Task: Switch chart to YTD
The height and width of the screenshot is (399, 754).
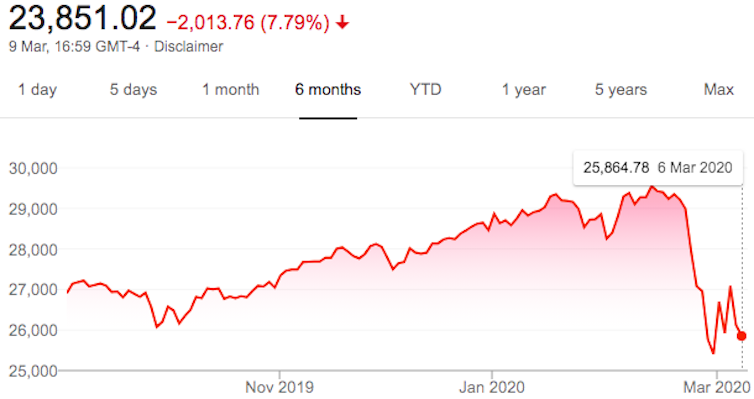Action: [x=426, y=89]
